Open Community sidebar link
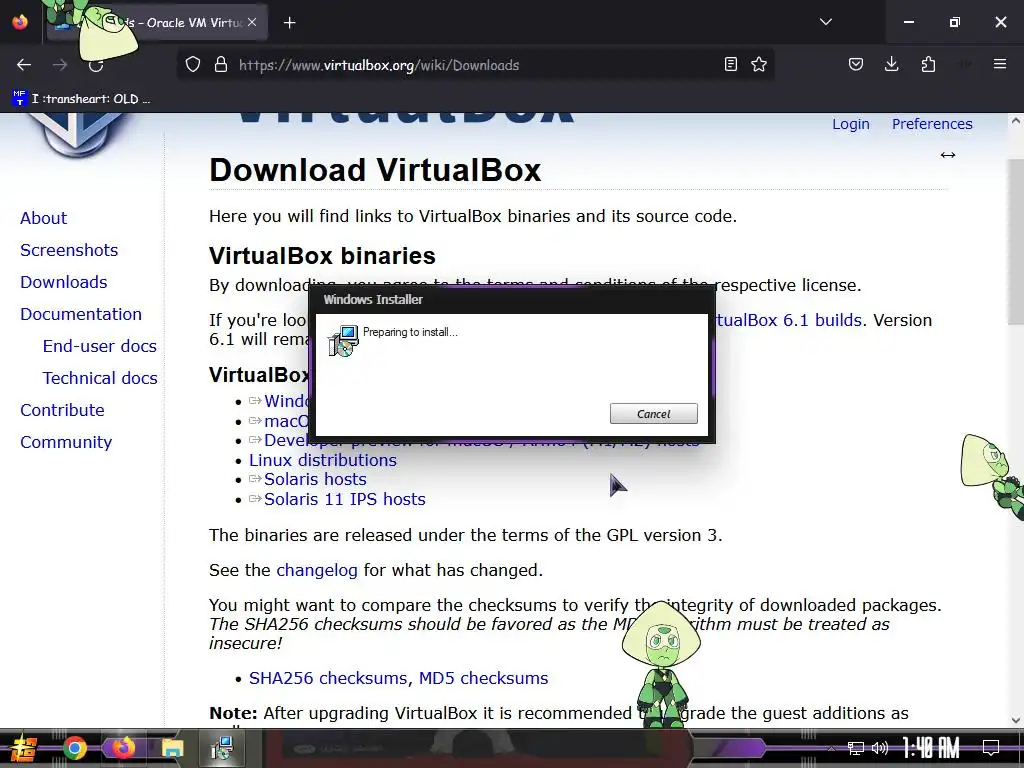 [x=66, y=442]
